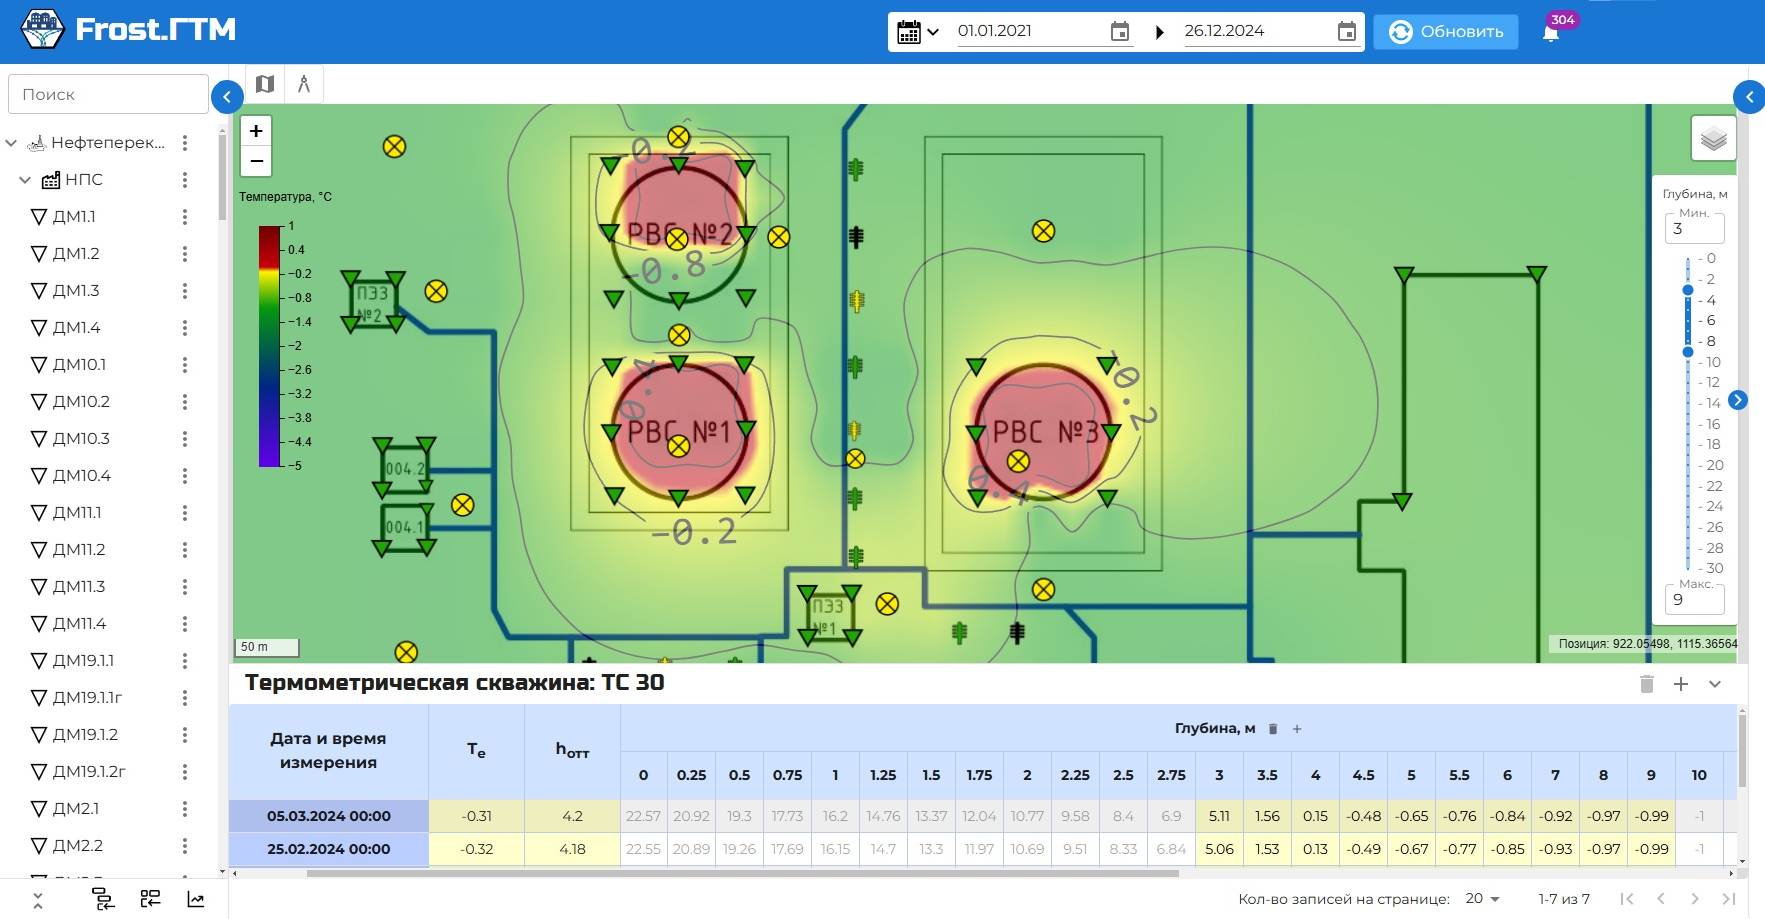Select the map view toolbar icon
This screenshot has height=919, width=1765.
click(x=265, y=84)
